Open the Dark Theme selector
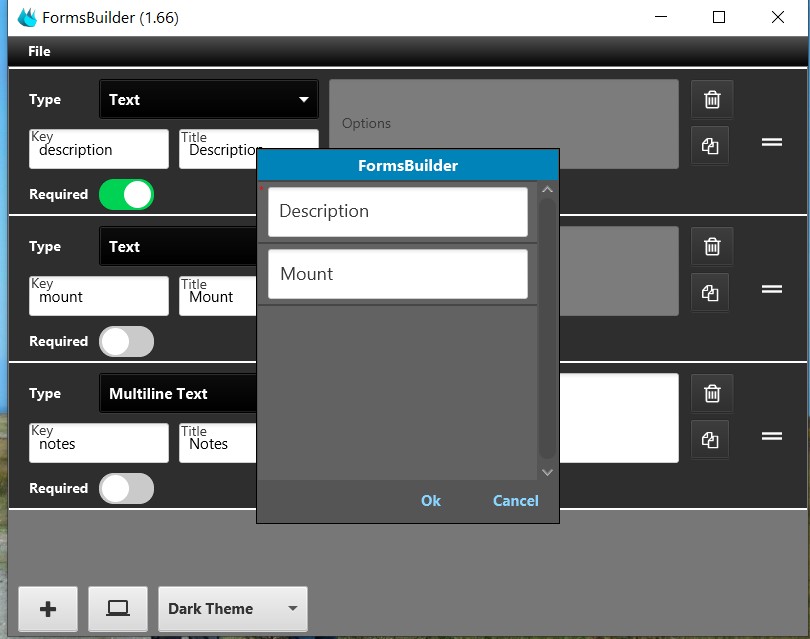 [233, 609]
